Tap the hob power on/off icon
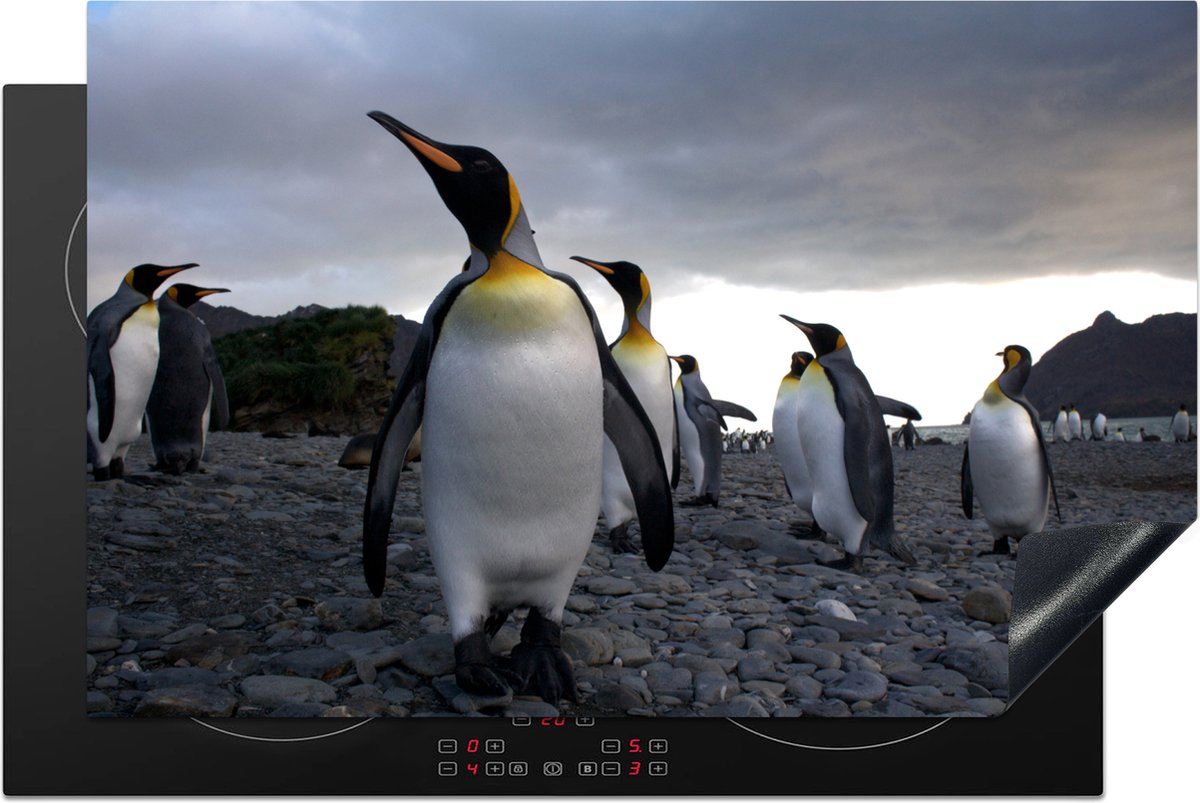The image size is (1200, 803). [x=552, y=769]
